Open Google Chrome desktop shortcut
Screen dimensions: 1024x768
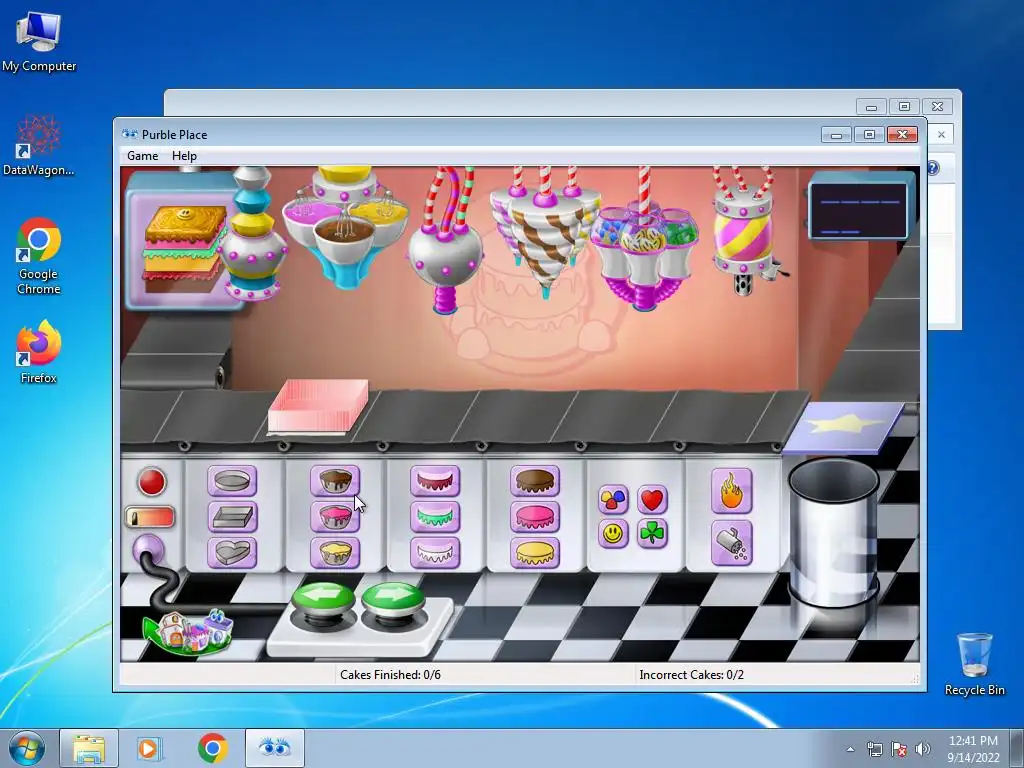point(39,256)
